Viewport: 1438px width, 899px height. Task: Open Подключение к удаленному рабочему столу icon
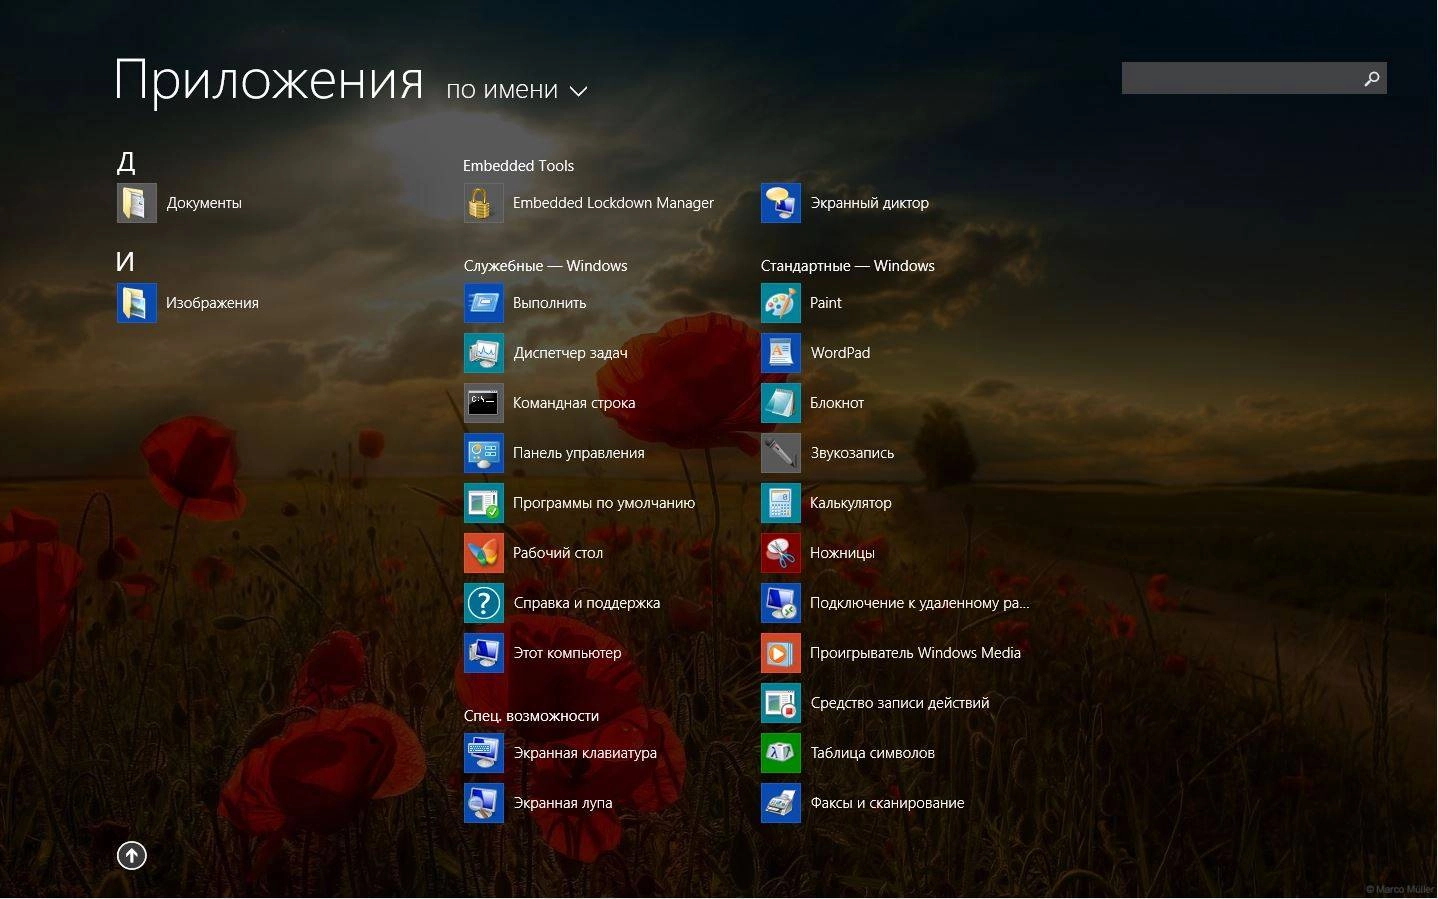(781, 603)
